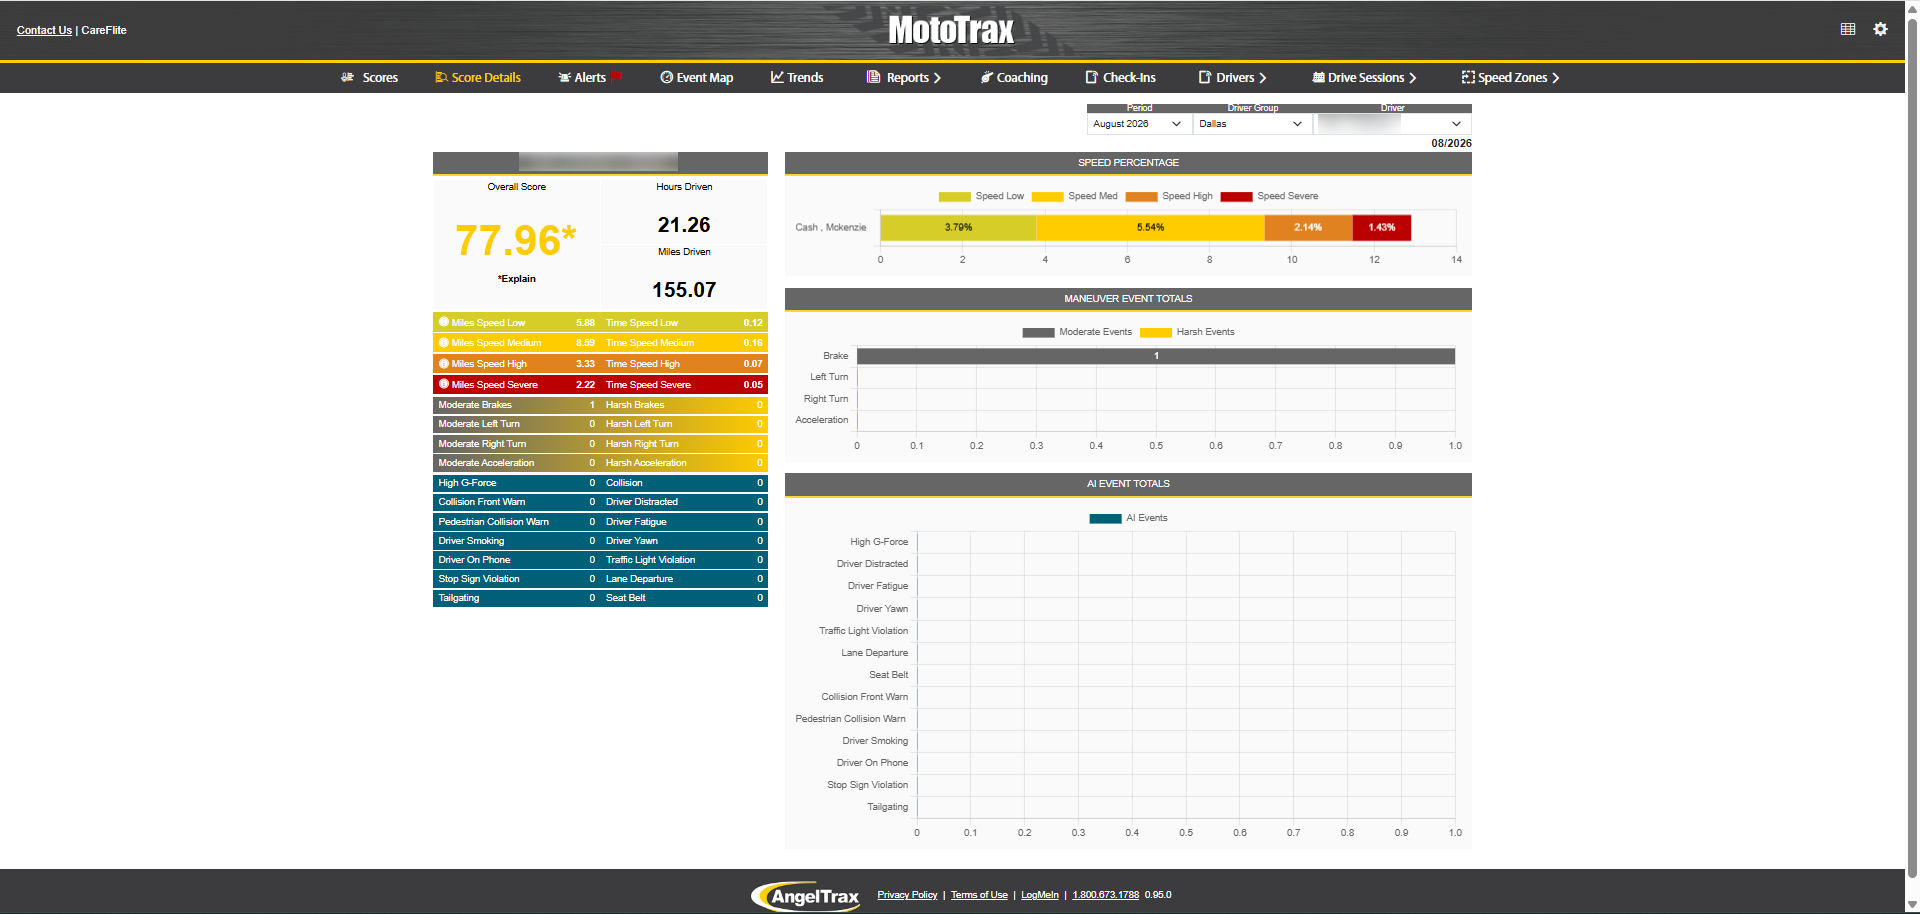Image resolution: width=1920 pixels, height=914 pixels.
Task: Click the Drive Sessions calendar icon
Action: (x=1318, y=77)
